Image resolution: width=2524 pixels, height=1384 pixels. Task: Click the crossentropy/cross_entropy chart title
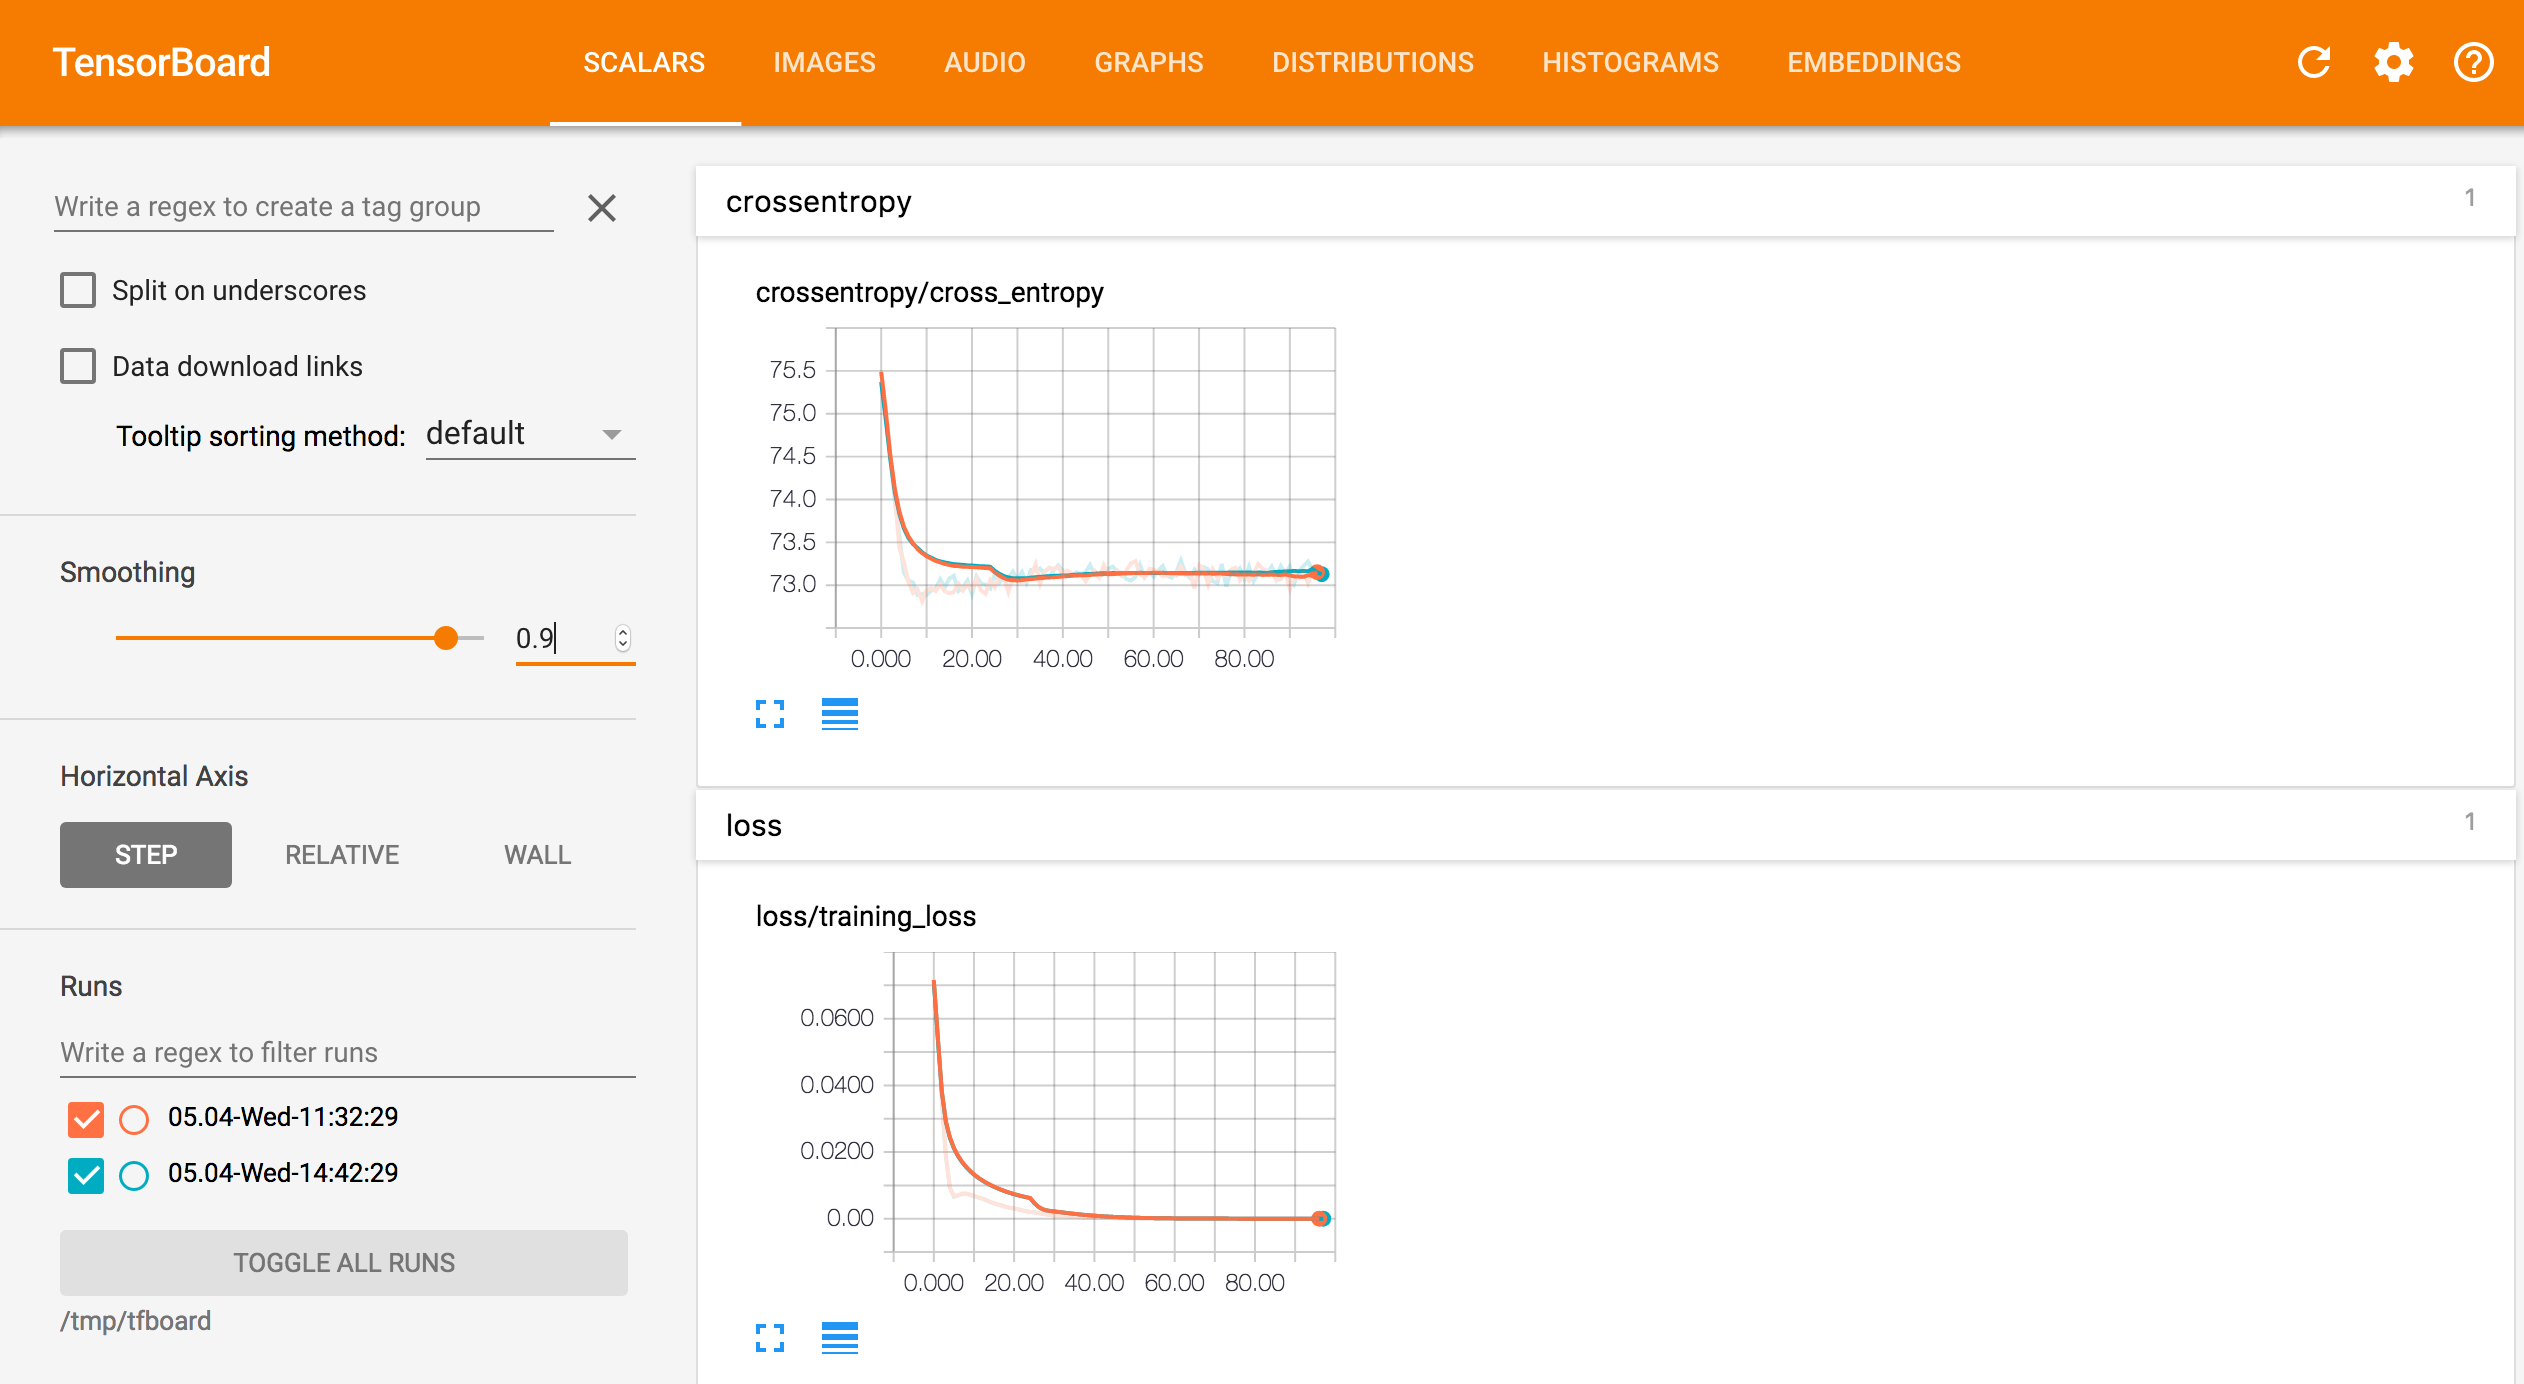click(930, 293)
